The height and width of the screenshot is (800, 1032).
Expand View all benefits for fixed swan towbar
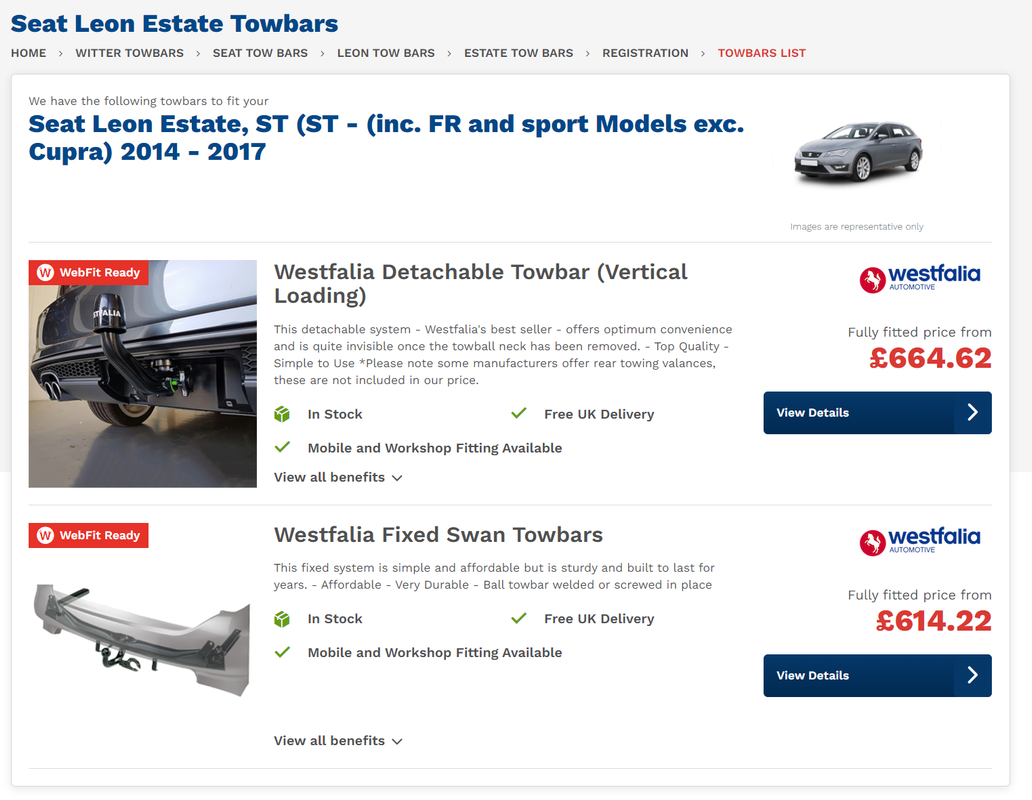tap(338, 741)
